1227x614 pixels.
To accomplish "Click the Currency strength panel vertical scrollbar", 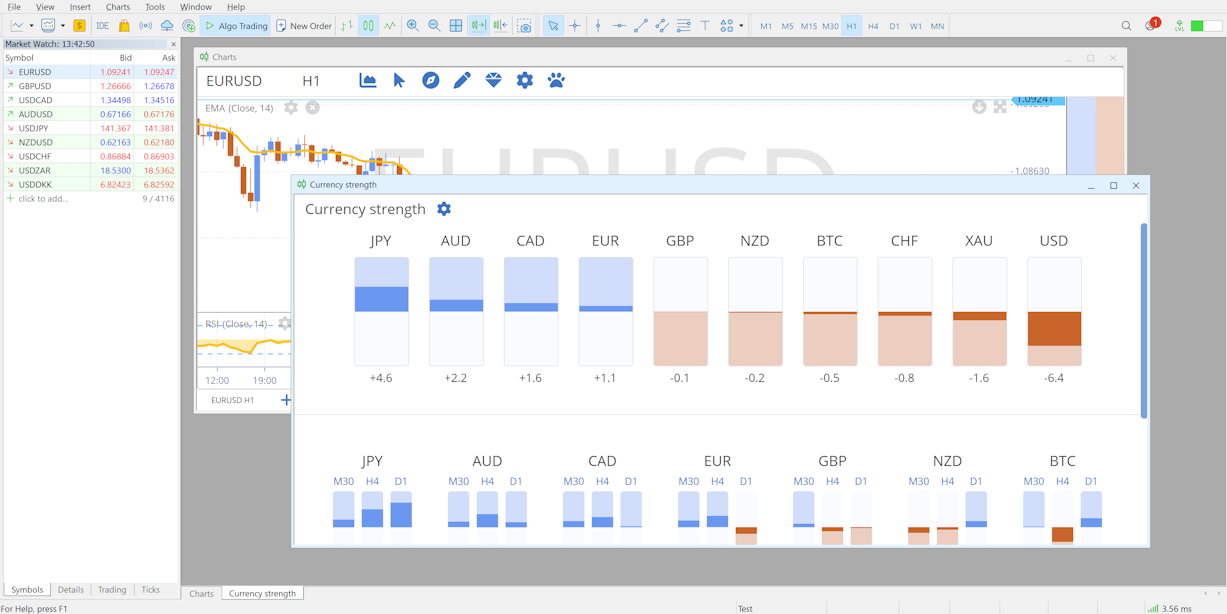I will 1144,320.
